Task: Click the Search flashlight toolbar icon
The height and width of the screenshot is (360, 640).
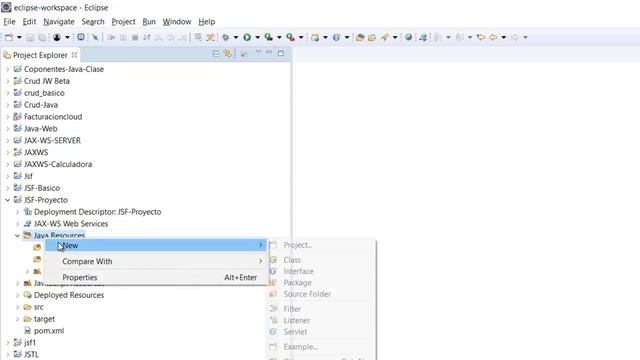Action: [384, 37]
